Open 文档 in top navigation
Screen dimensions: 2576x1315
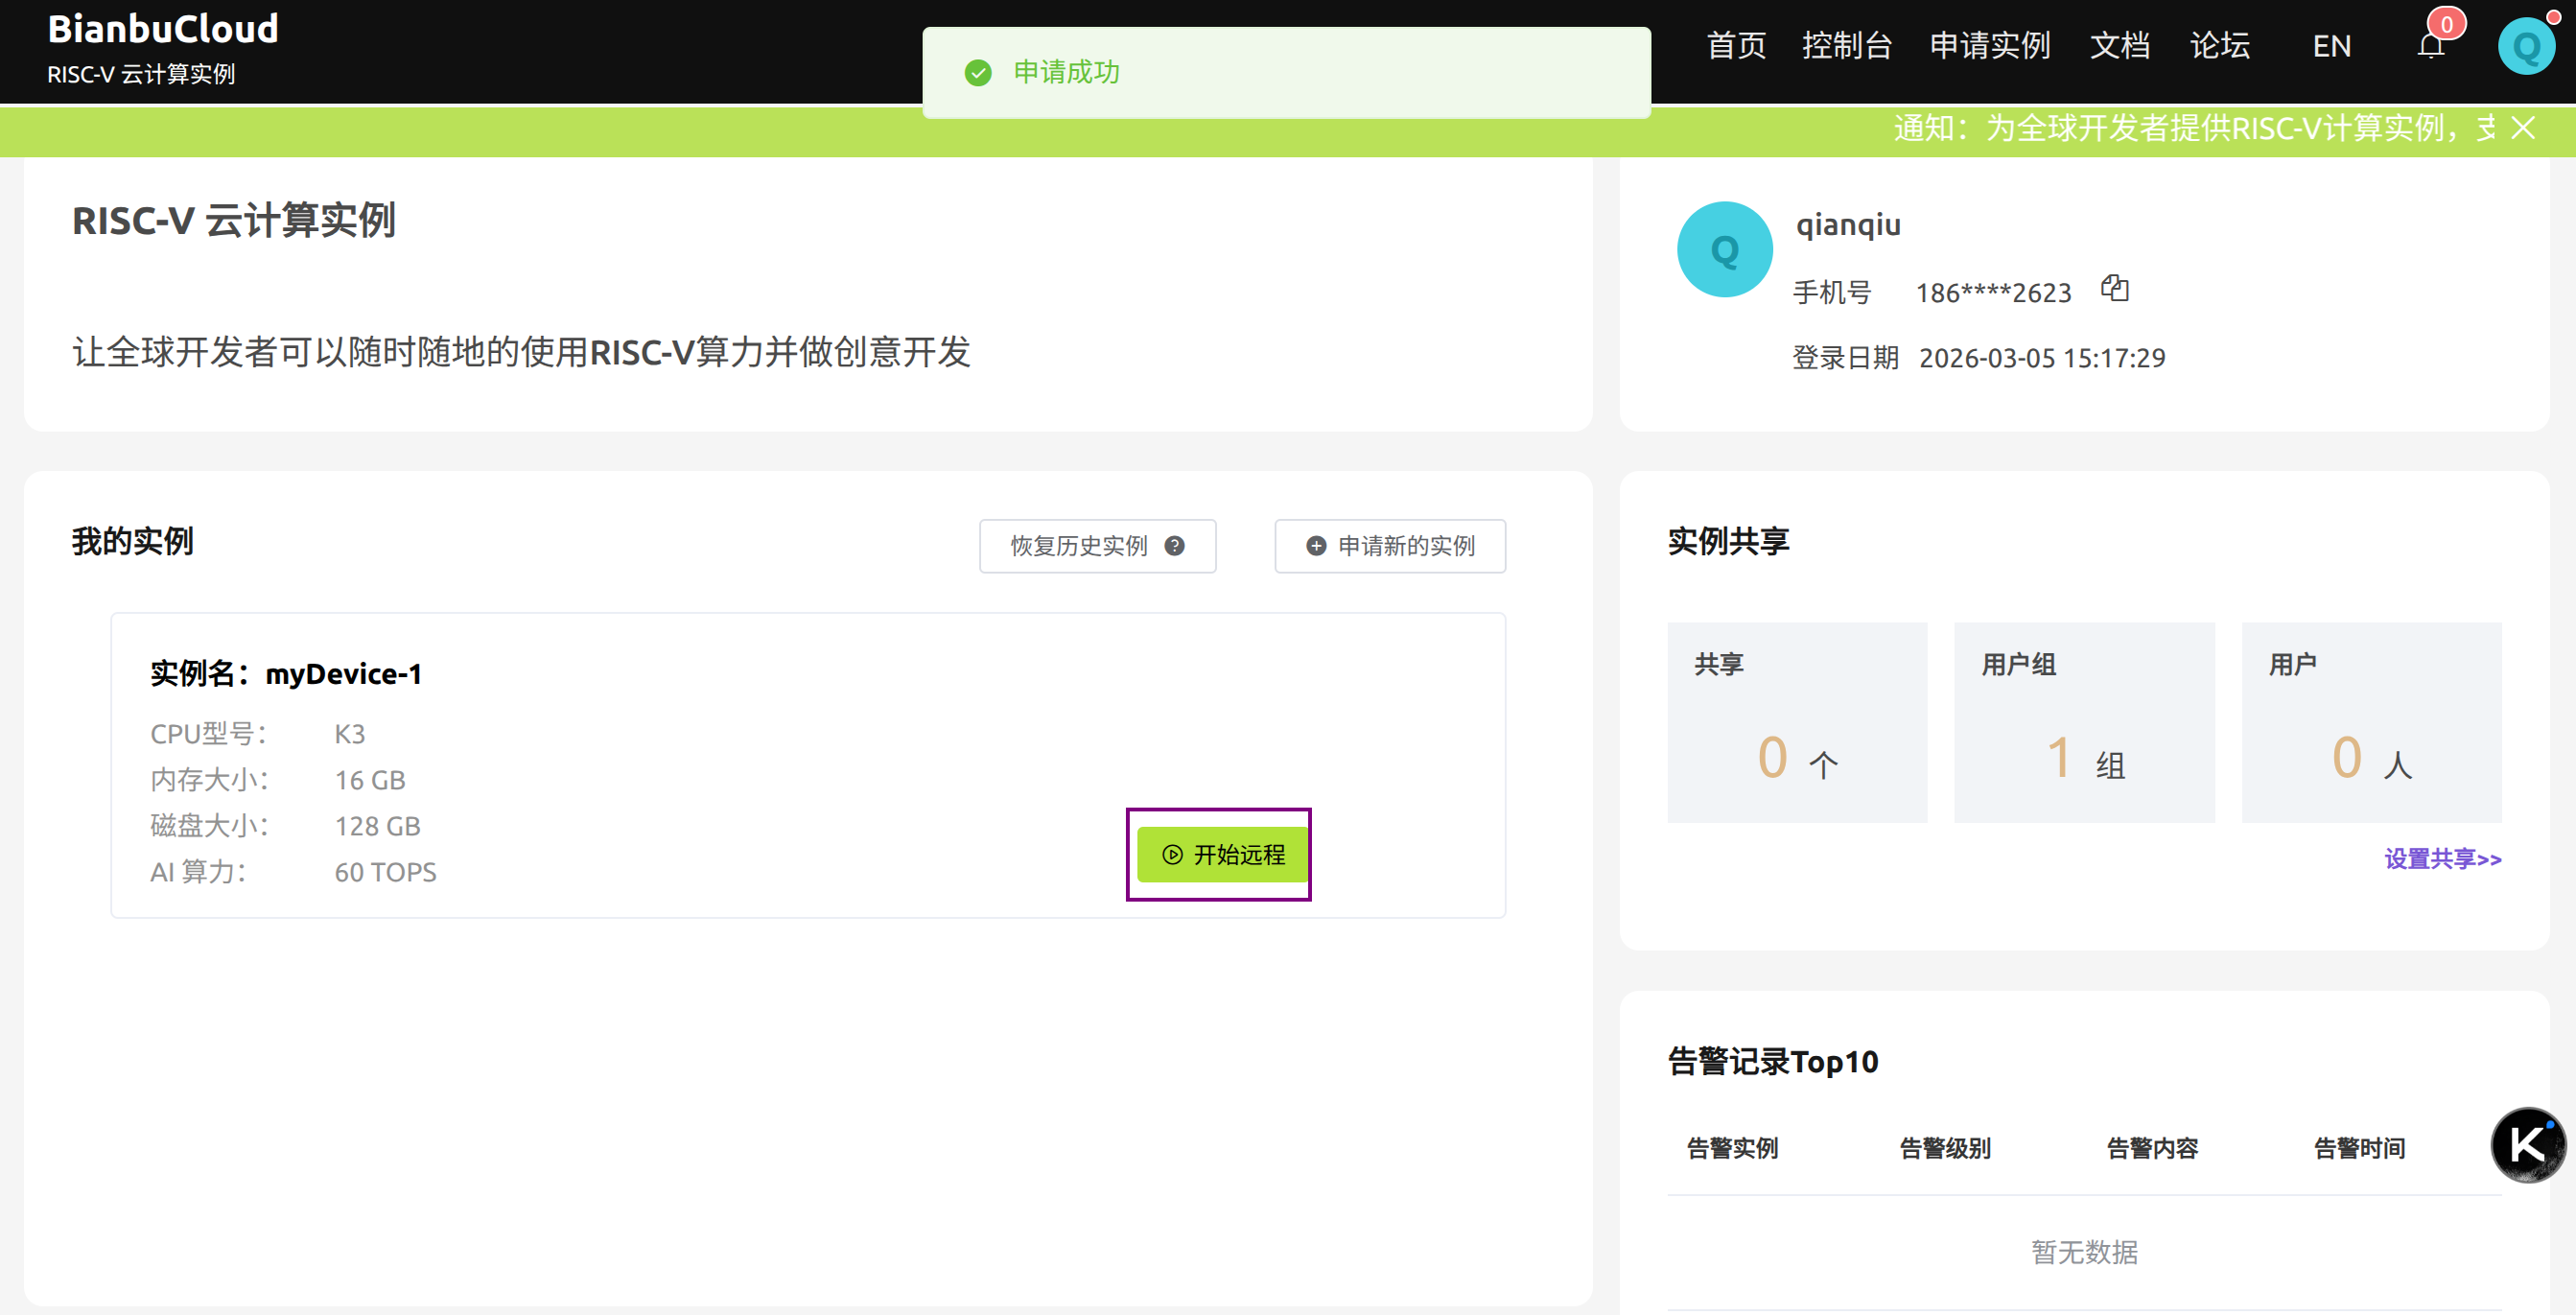point(2119,46)
